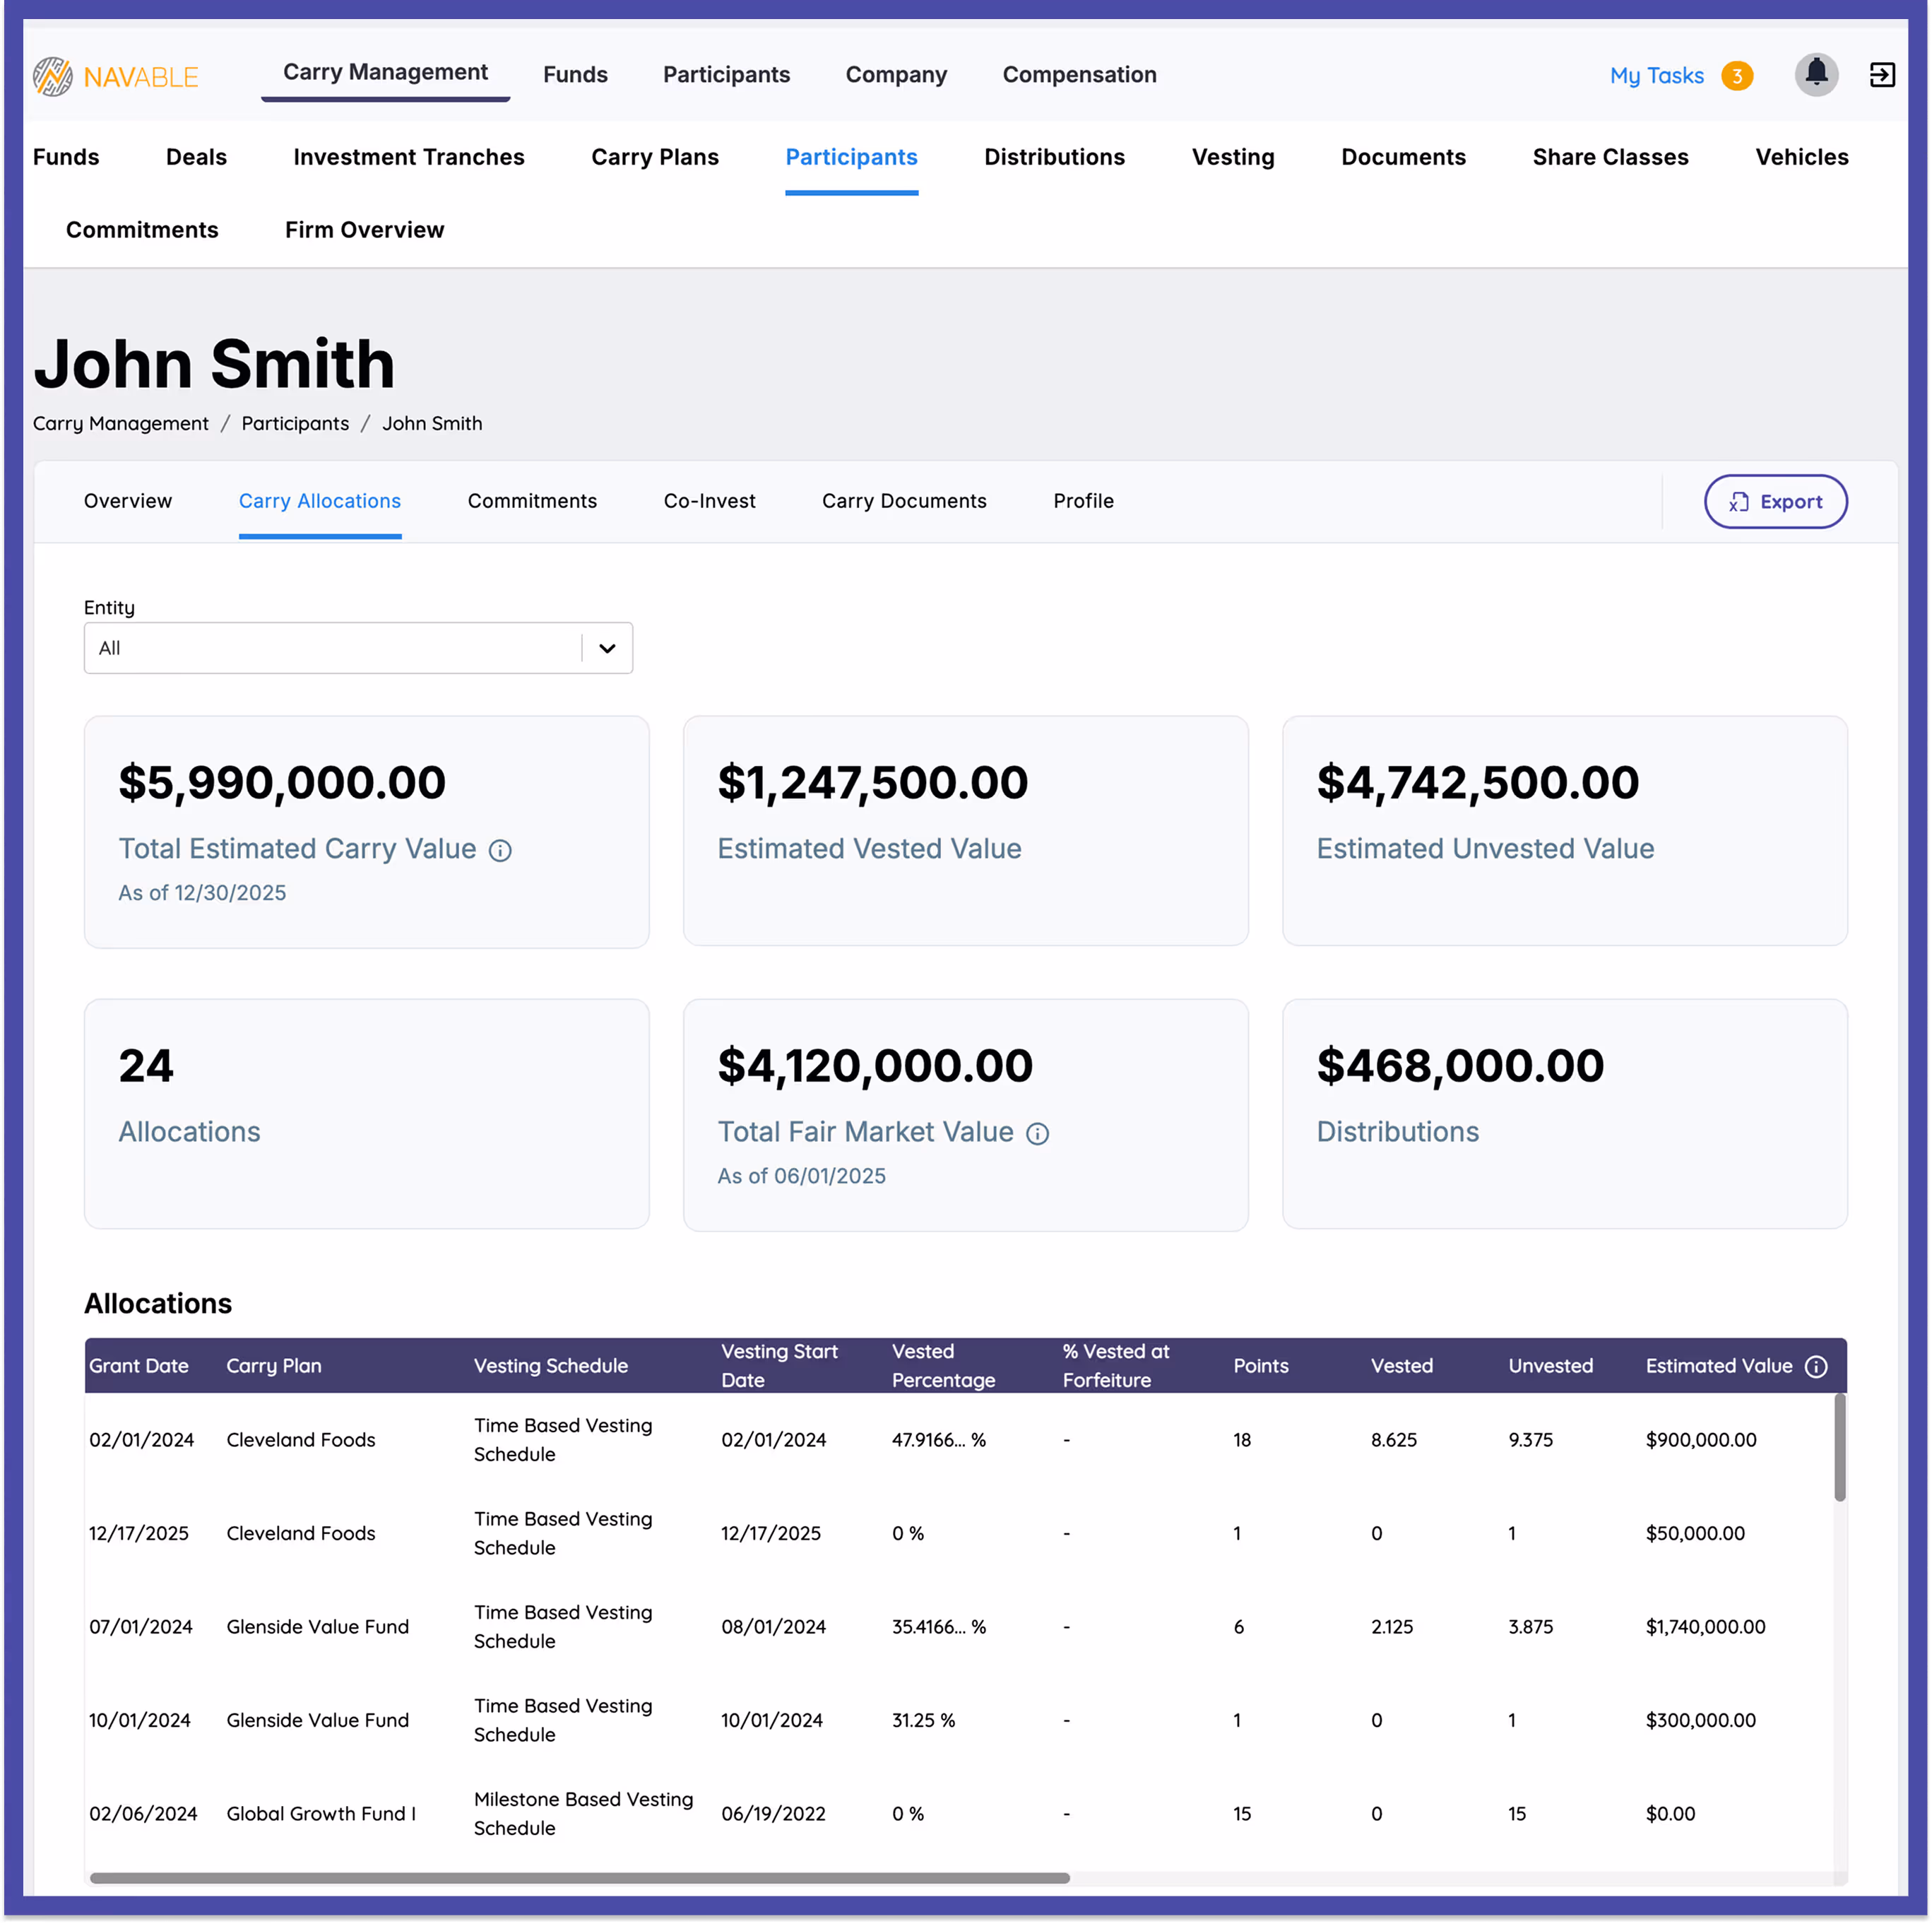
Task: Switch to the Compensation menu item
Action: pyautogui.click(x=1079, y=75)
